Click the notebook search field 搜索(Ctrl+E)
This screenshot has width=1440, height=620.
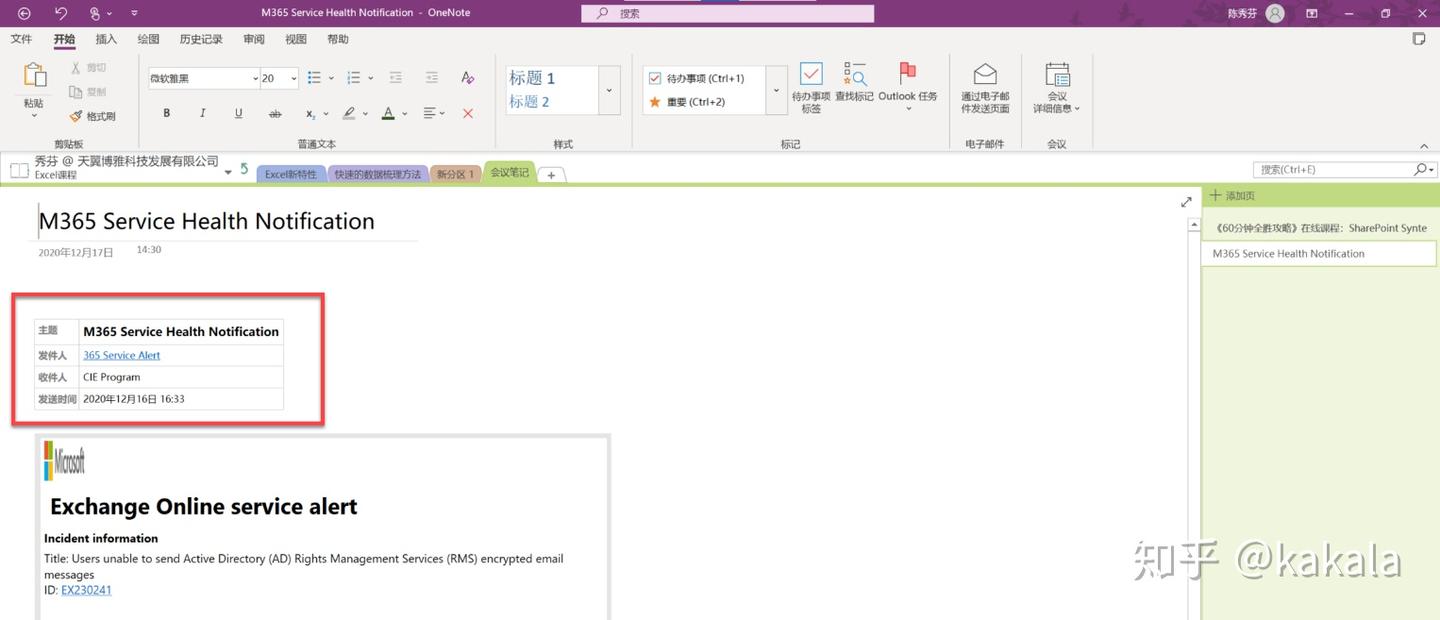1335,170
